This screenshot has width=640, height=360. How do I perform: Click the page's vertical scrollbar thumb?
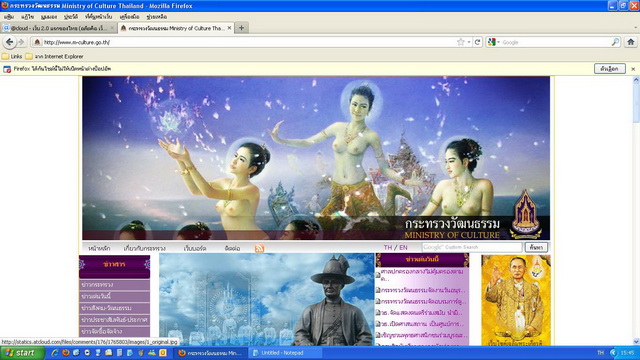click(636, 103)
